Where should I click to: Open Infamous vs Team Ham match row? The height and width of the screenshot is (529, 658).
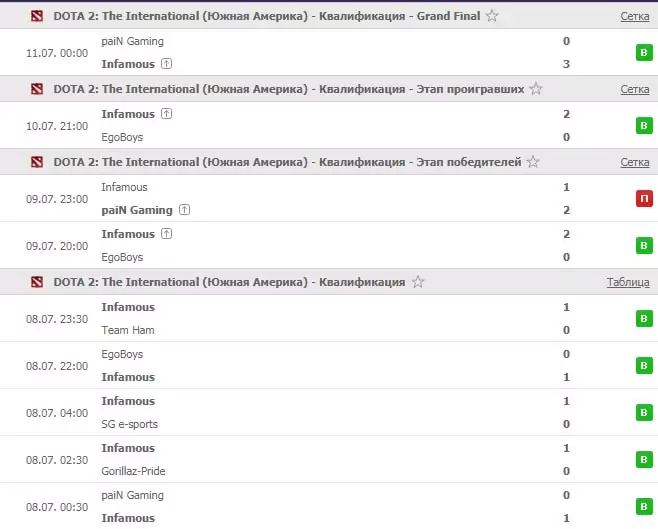click(329, 318)
